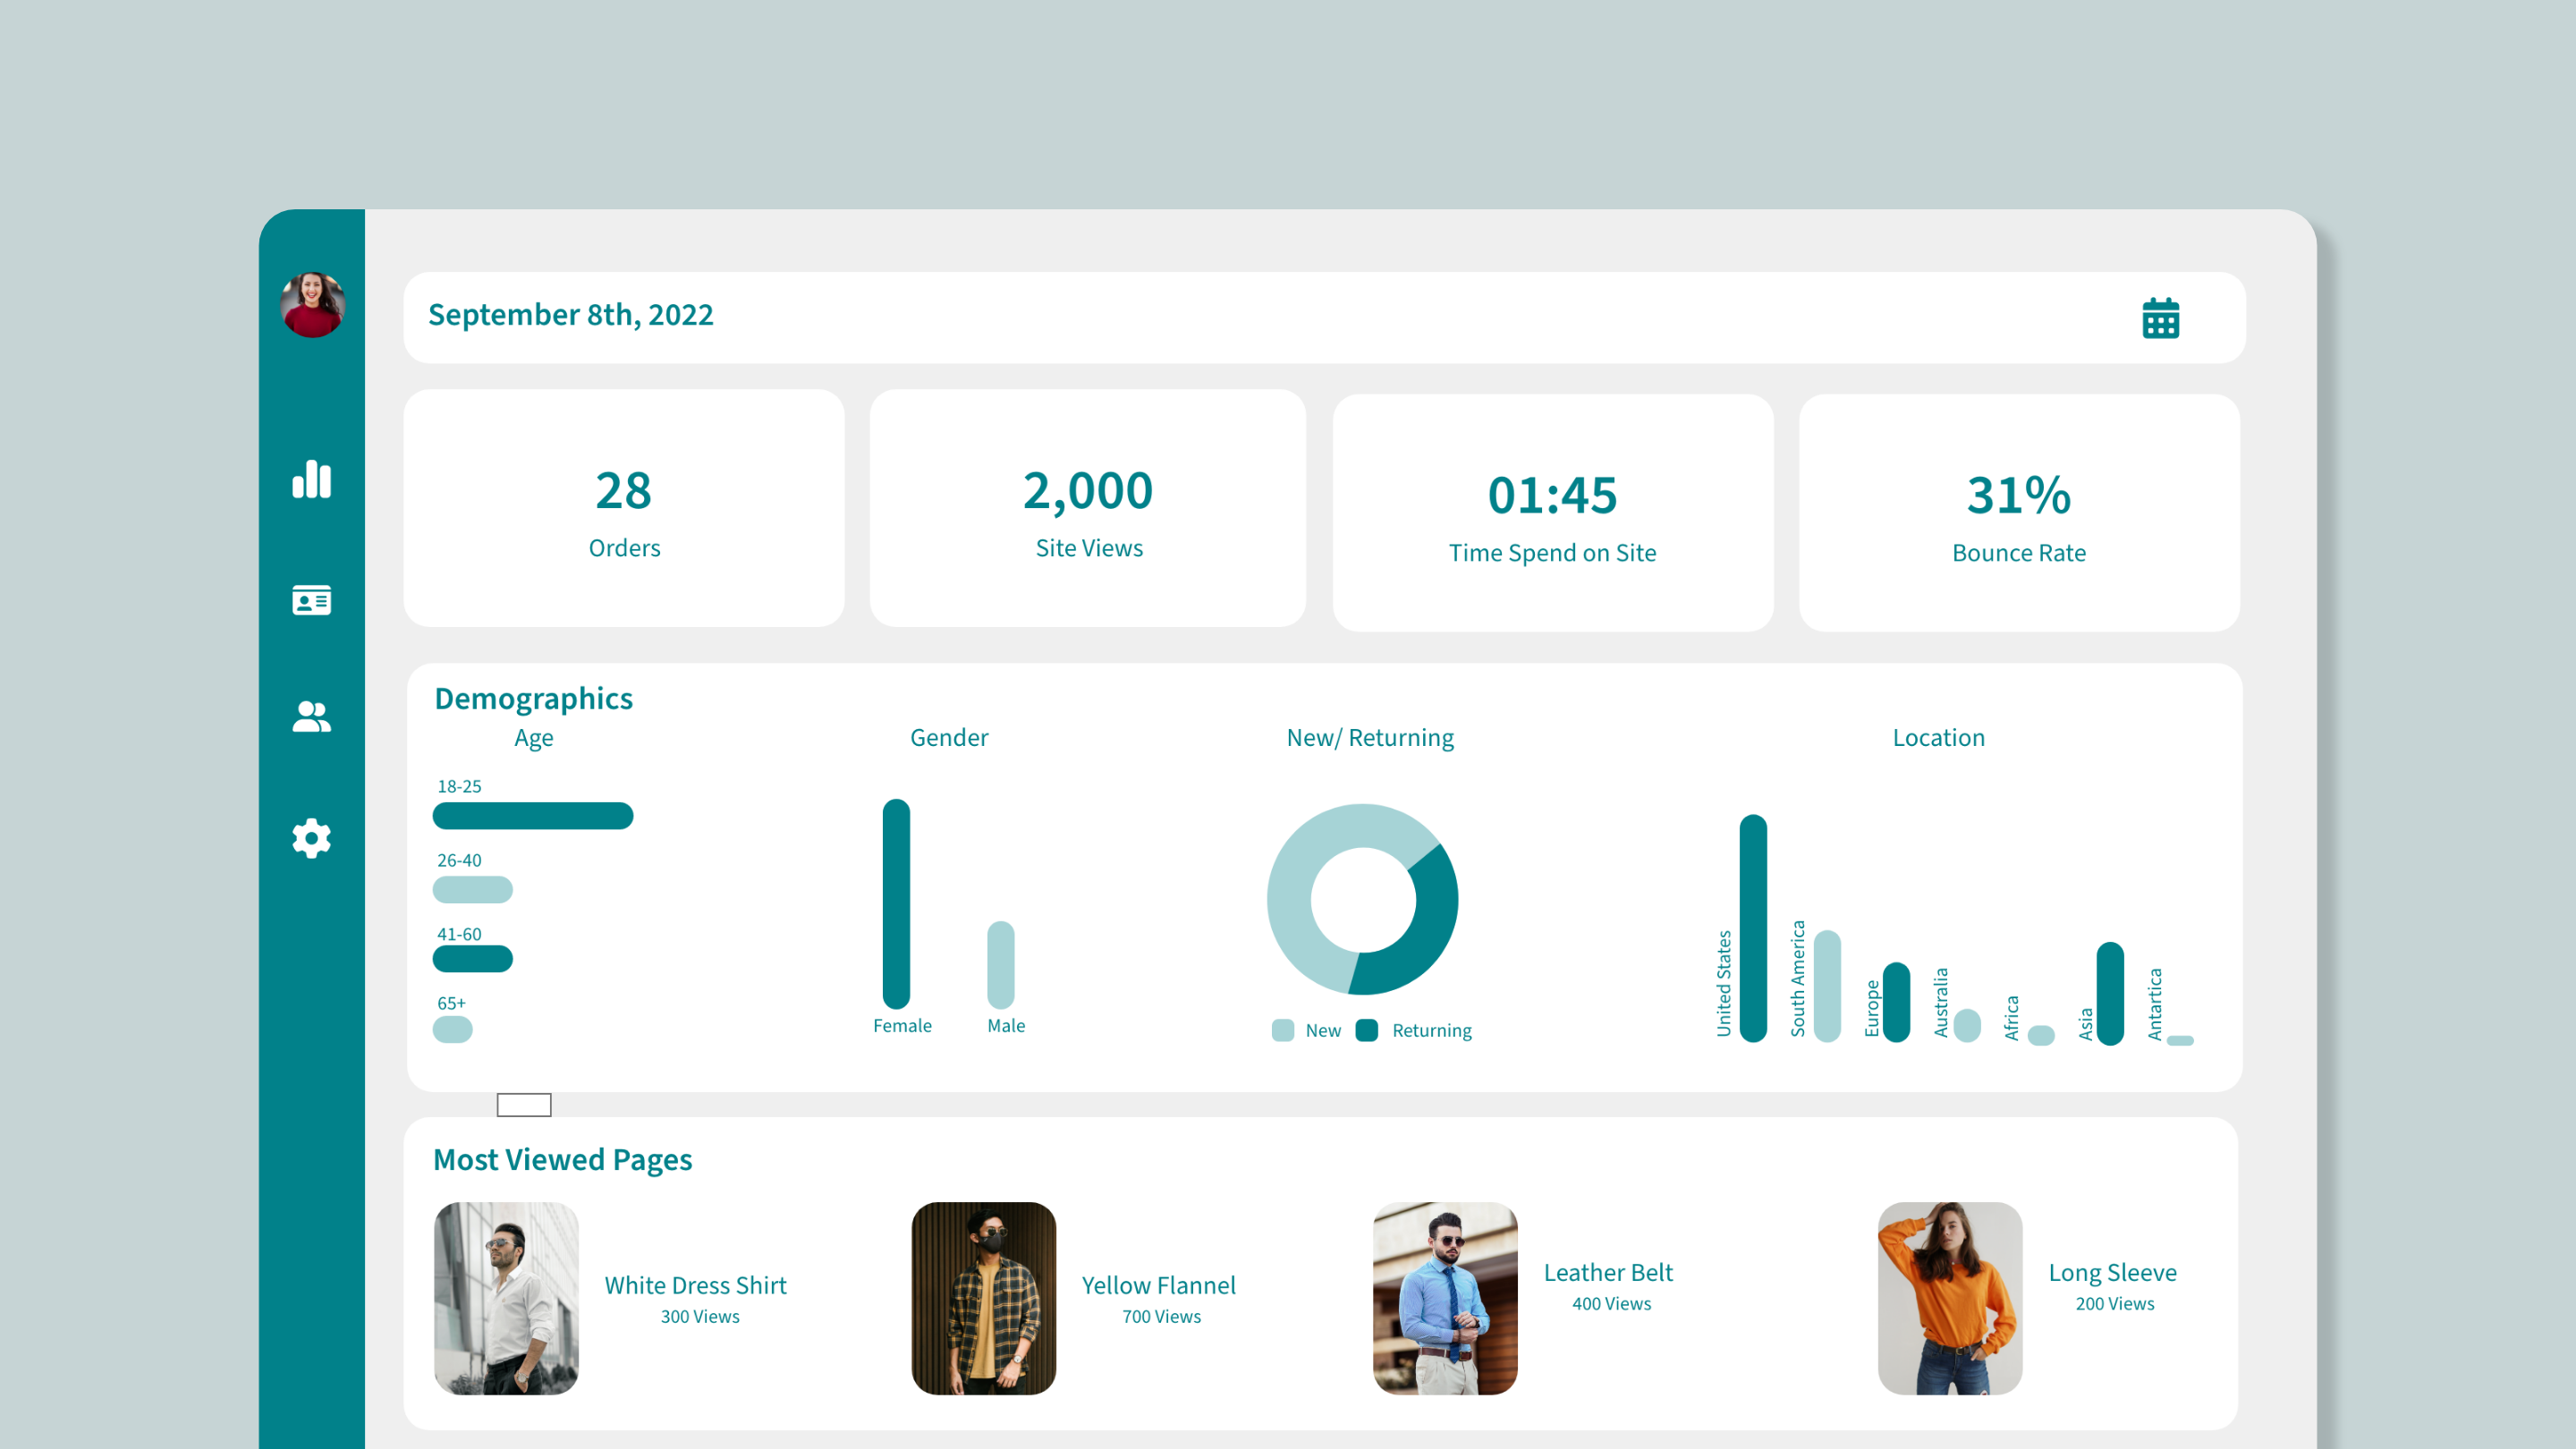Open the Bounce Rate card
Screen dimensions: 2576x1449
coord(2018,512)
